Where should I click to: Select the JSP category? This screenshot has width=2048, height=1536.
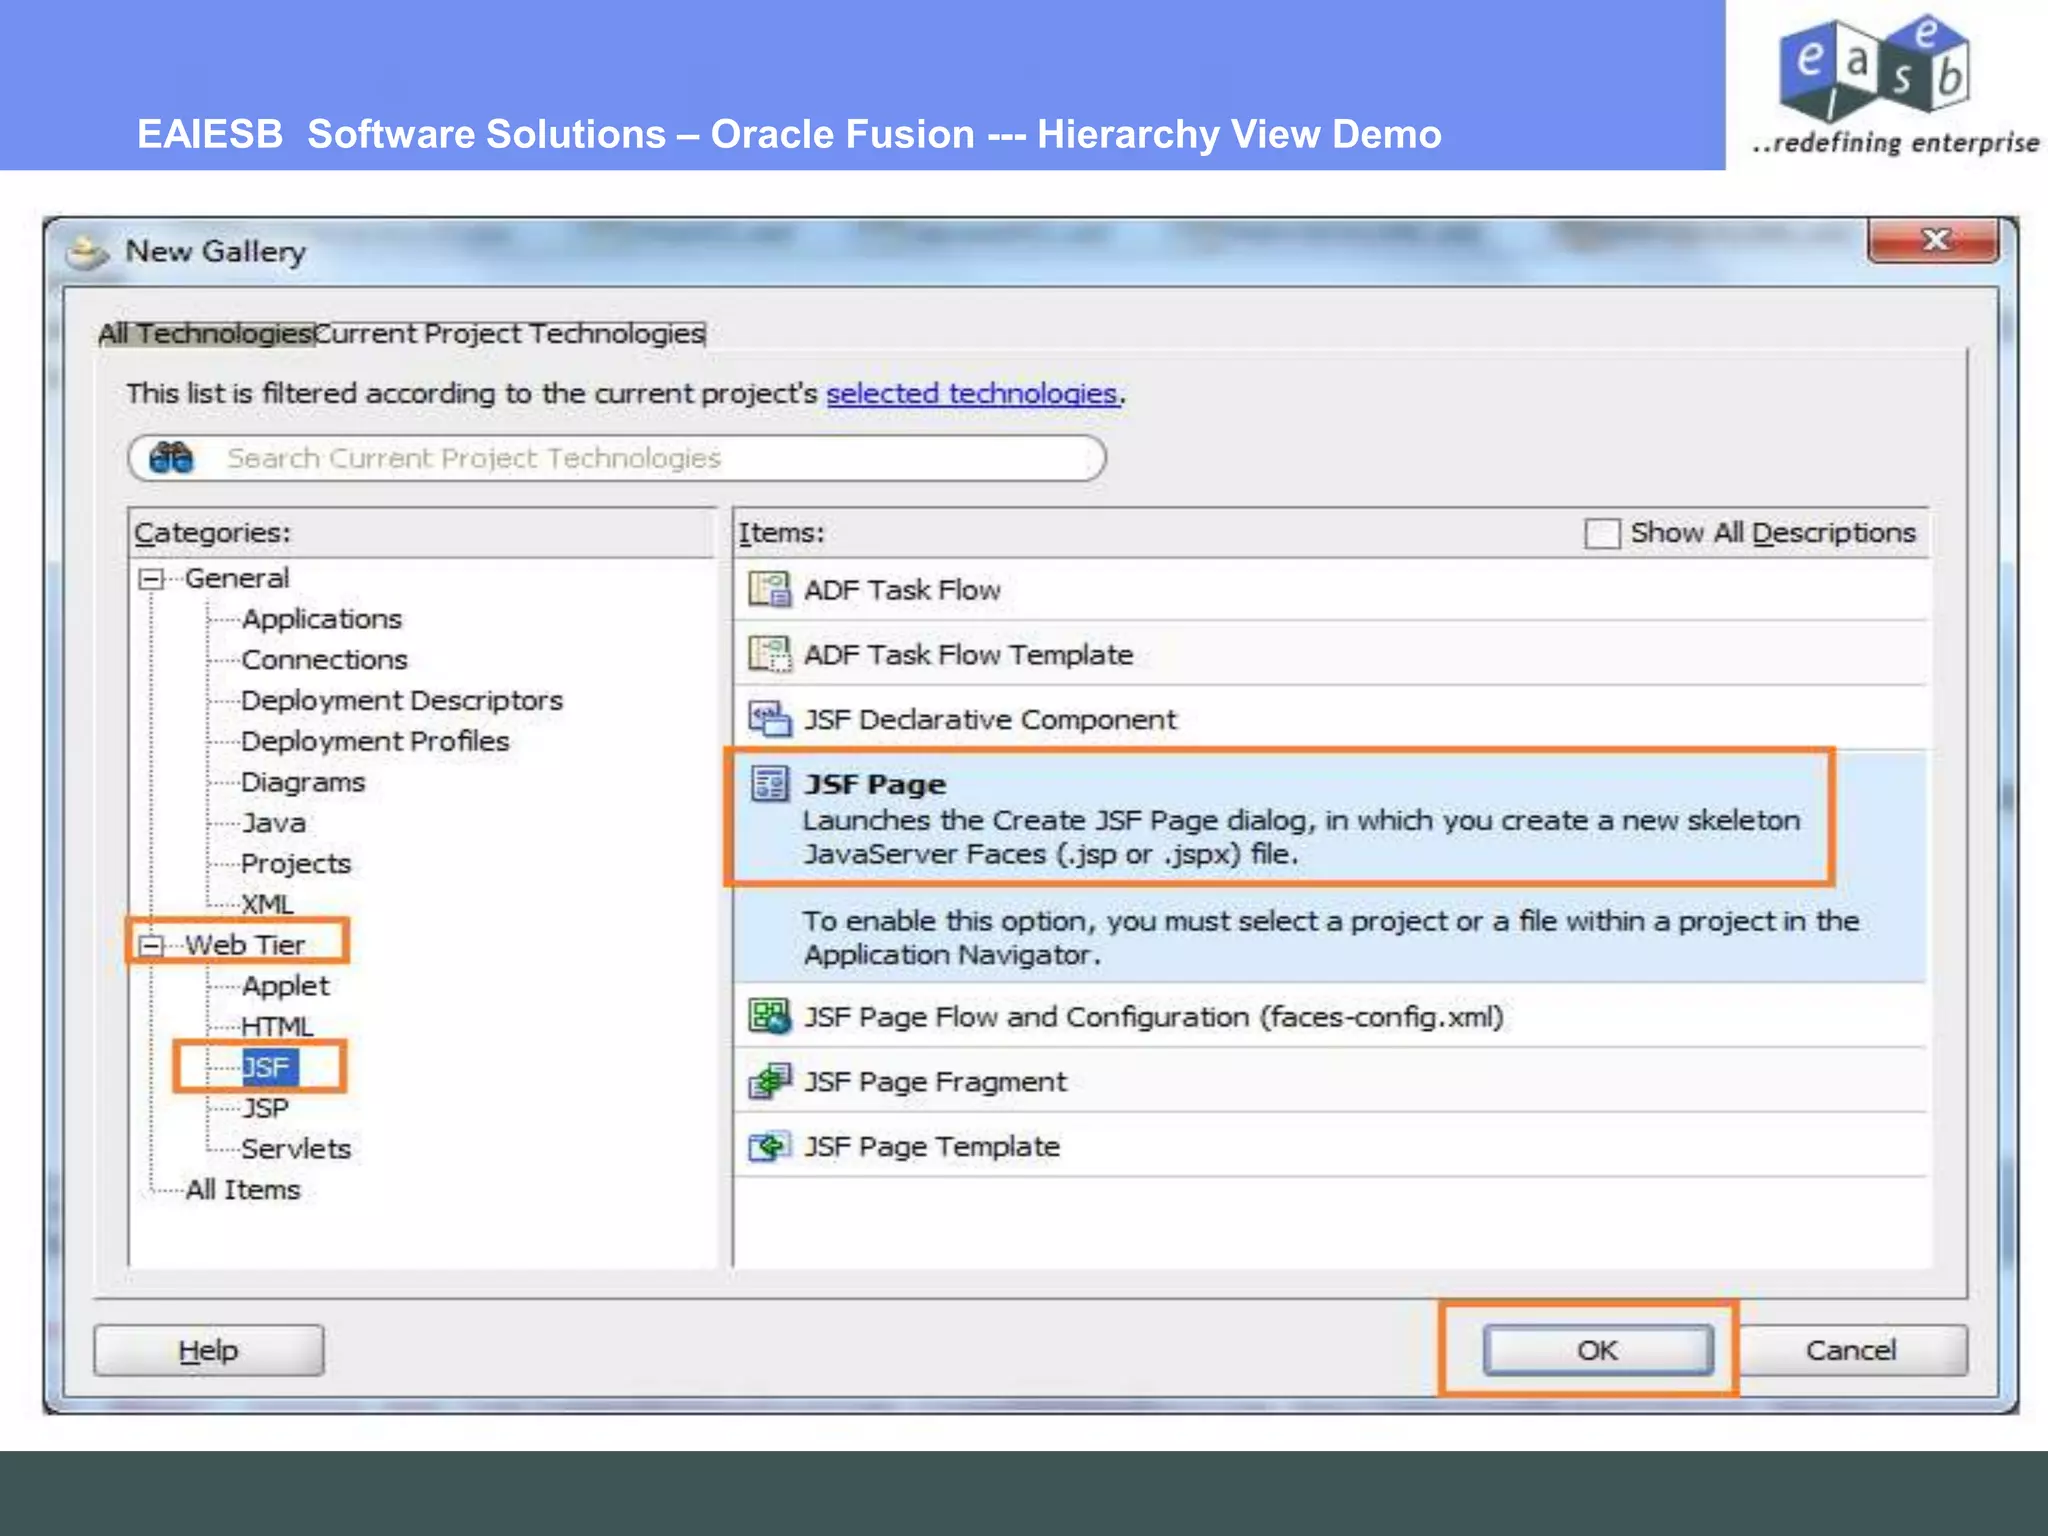(265, 1108)
